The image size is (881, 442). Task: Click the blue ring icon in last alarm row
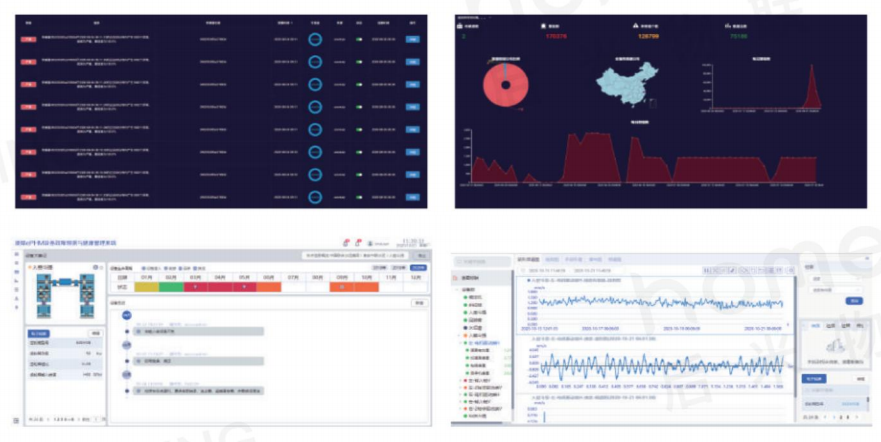tap(315, 197)
